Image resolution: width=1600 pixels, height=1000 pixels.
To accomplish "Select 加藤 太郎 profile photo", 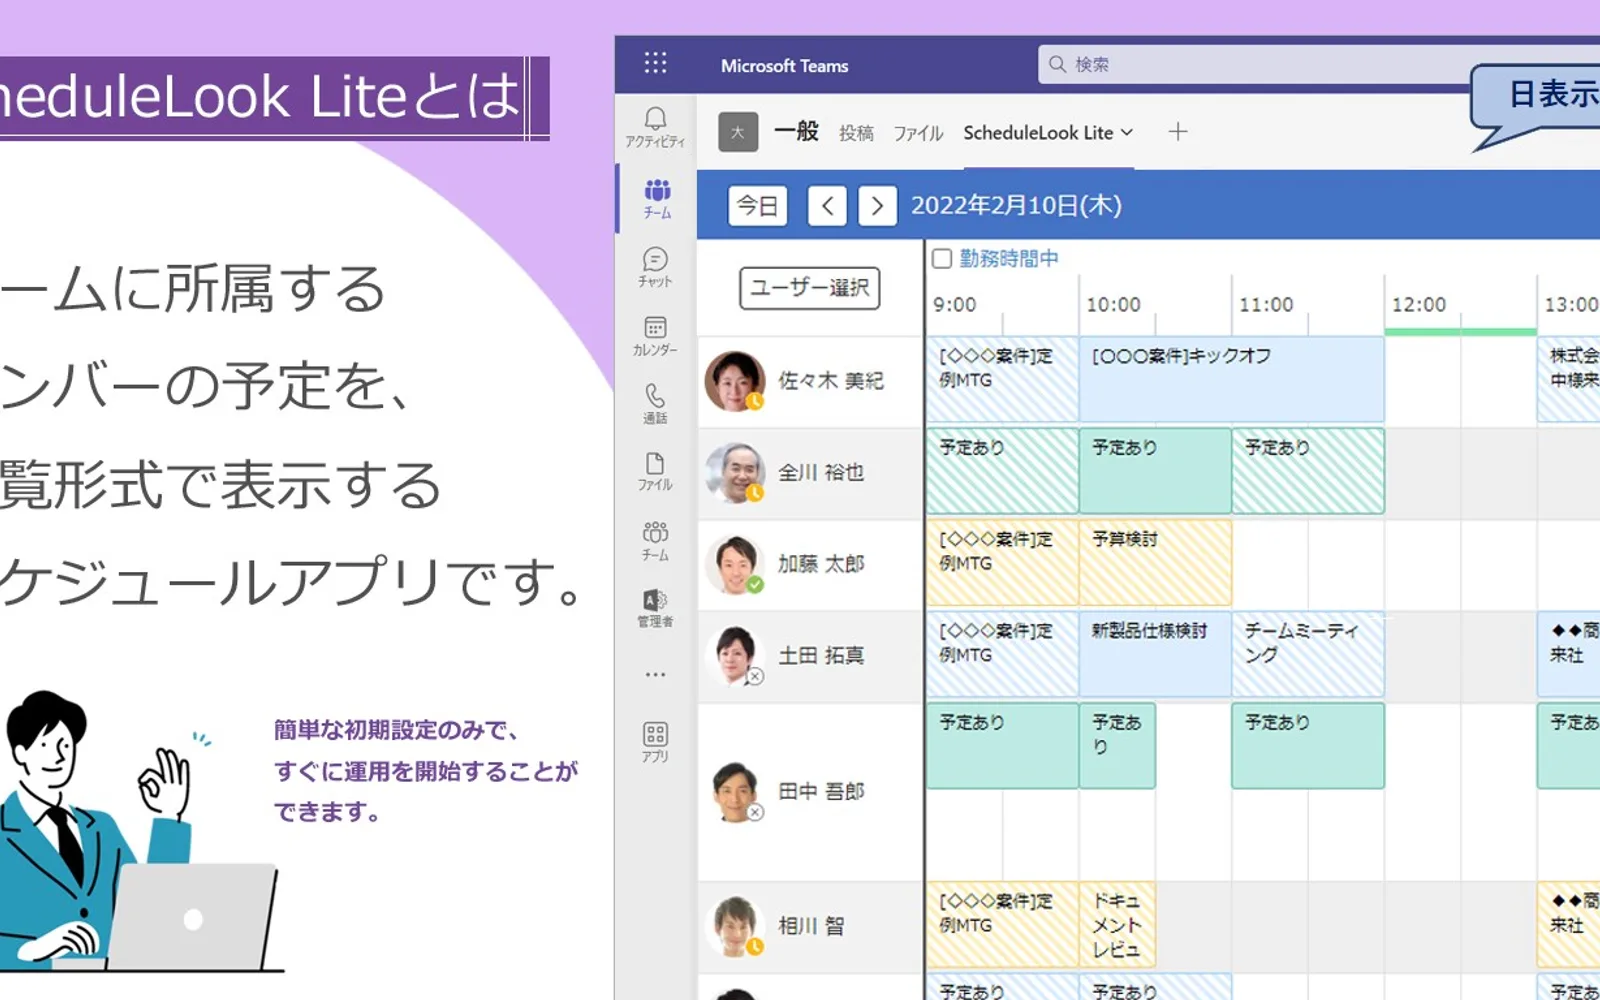I will point(735,564).
